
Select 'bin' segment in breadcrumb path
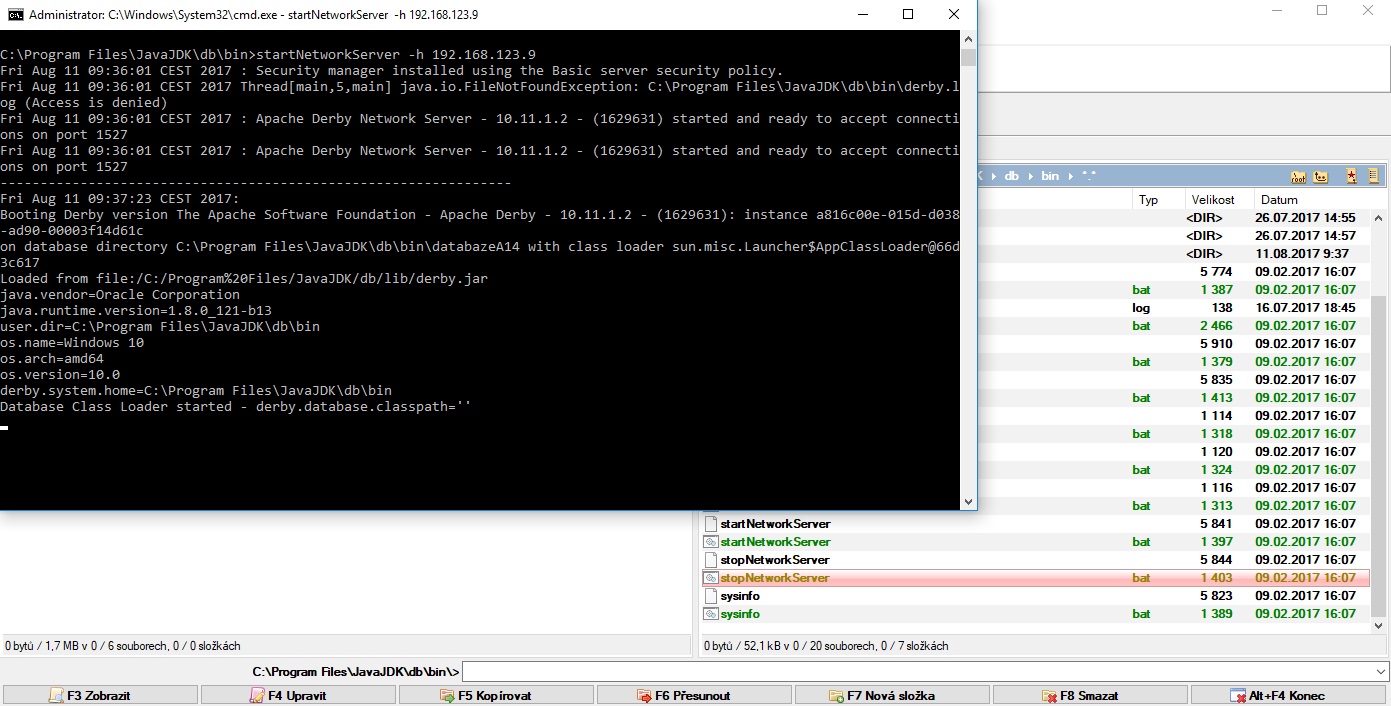[1050, 176]
